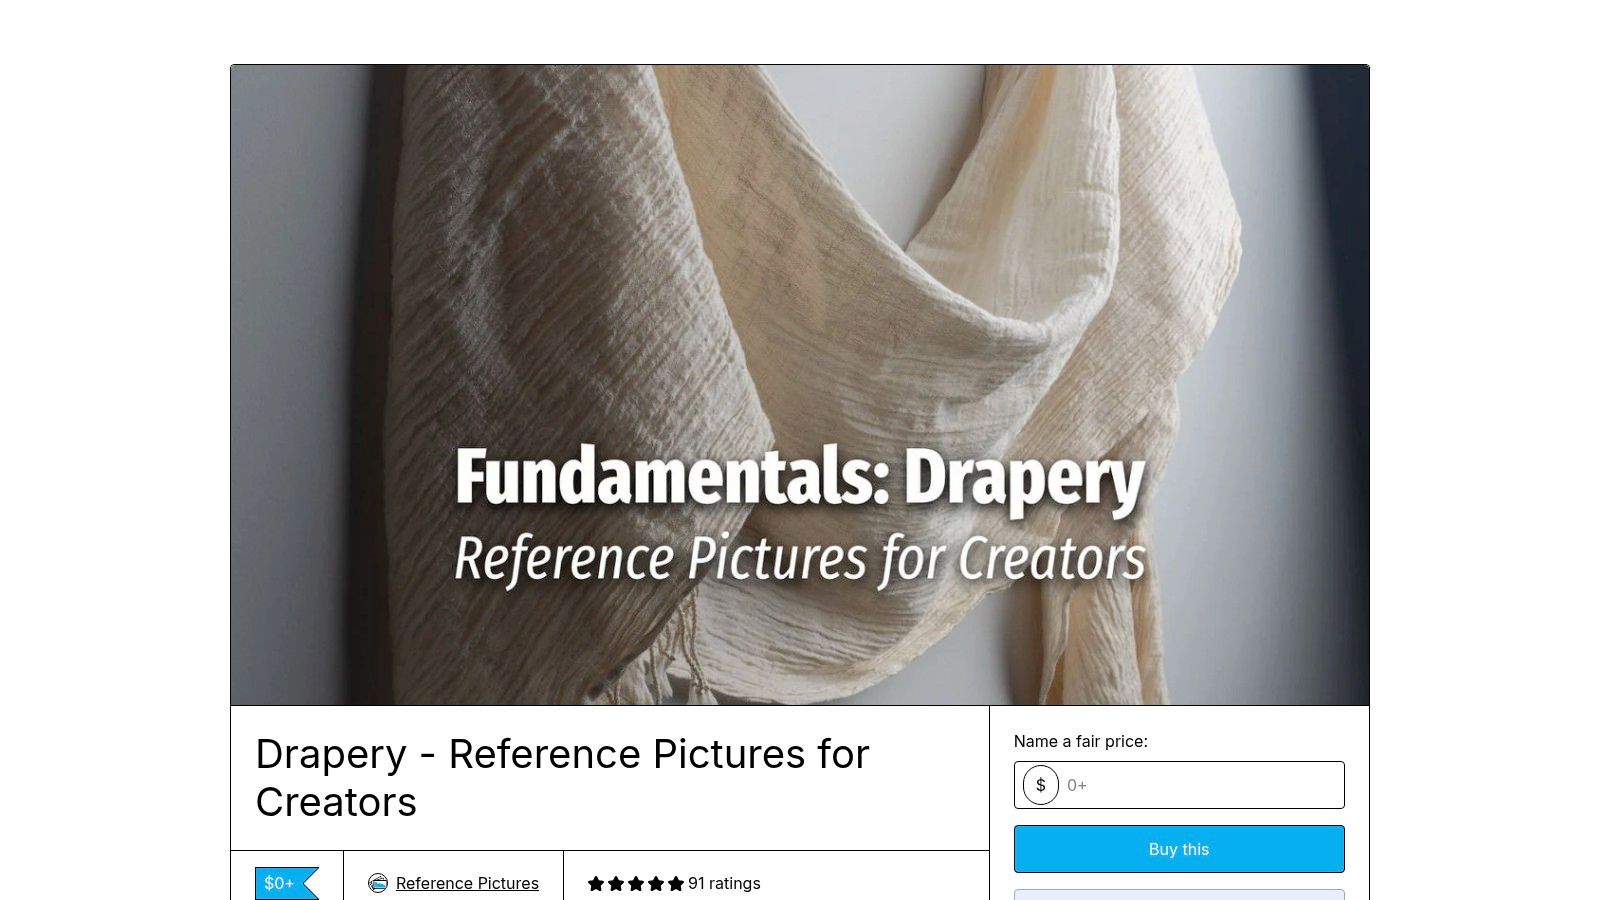Click the fourth rating star

click(656, 883)
